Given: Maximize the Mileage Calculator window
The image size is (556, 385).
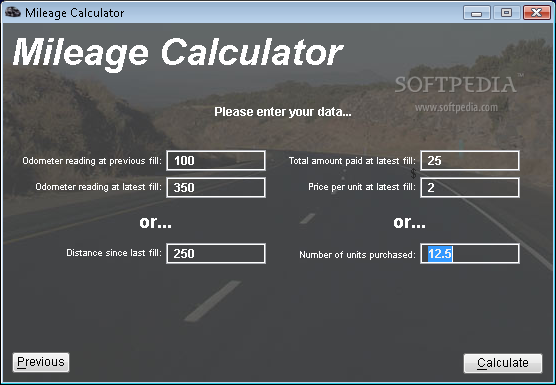Looking at the screenshot, I should tap(506, 13).
